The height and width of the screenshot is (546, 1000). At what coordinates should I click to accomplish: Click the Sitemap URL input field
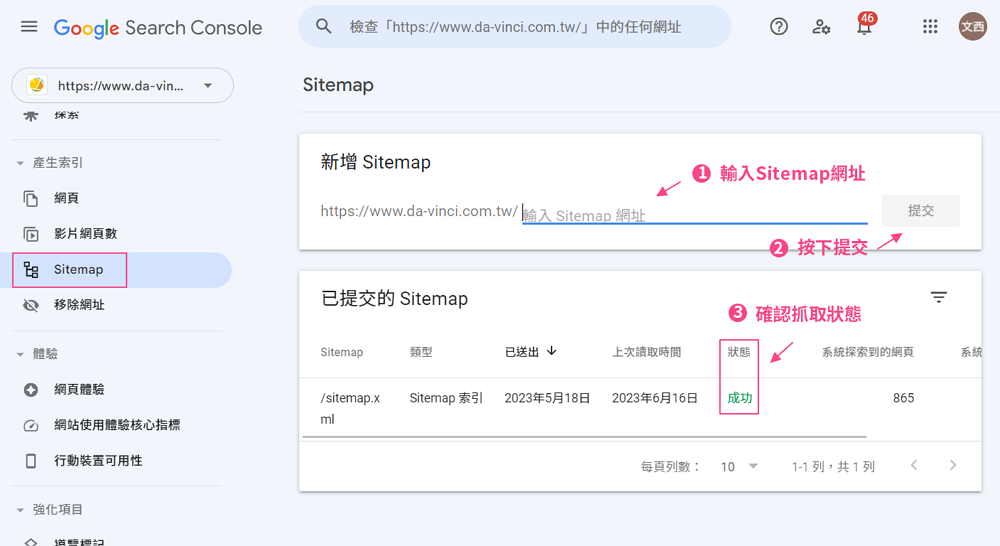695,214
